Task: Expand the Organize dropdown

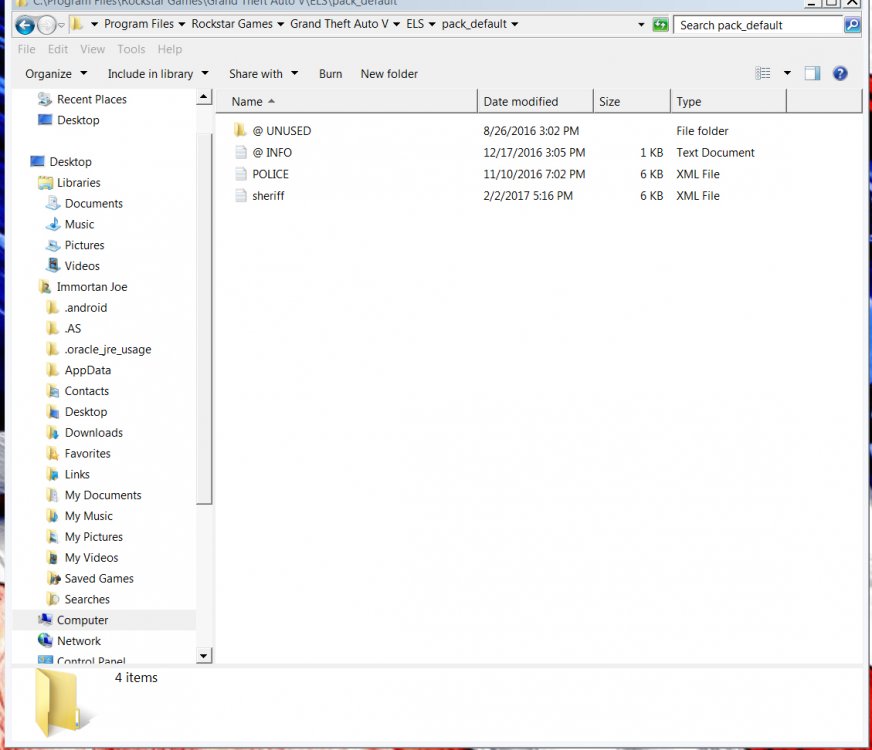Action: [x=56, y=74]
